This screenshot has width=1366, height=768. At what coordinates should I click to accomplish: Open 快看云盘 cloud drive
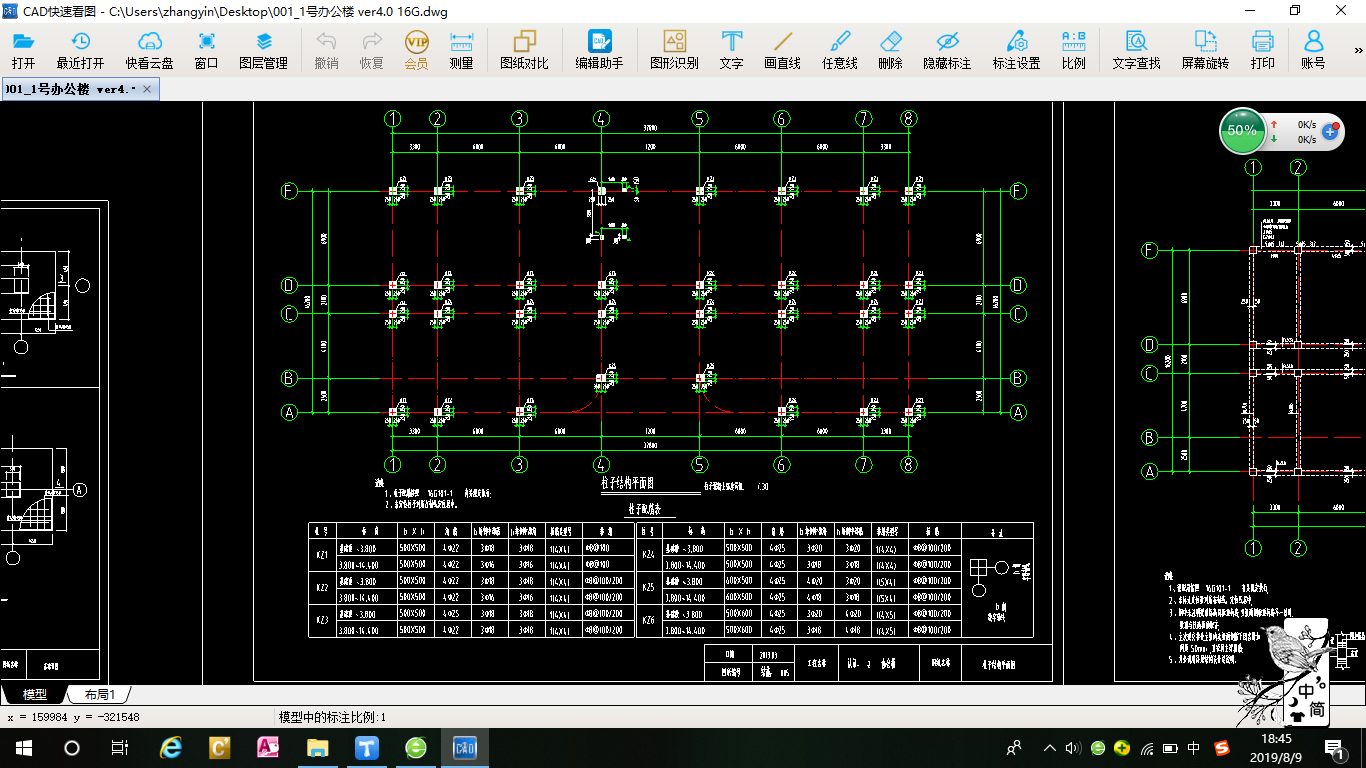149,49
